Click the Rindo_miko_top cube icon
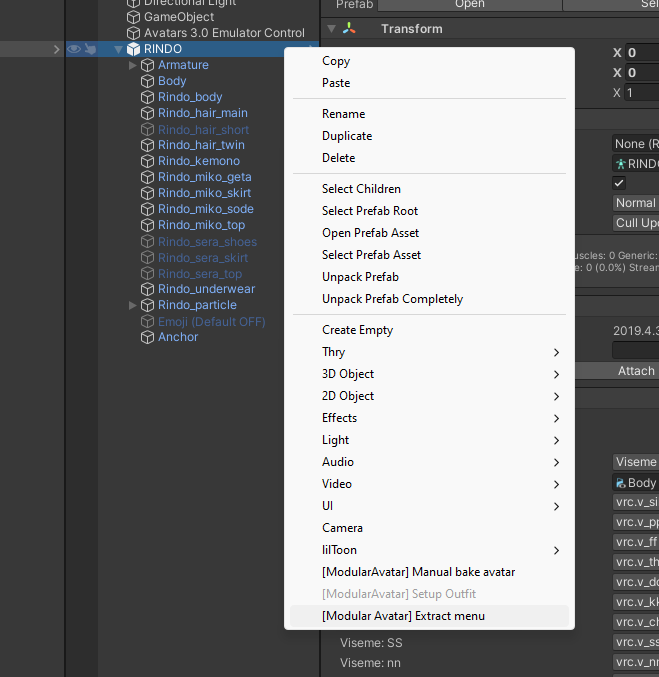This screenshot has height=677, width=659. click(147, 225)
